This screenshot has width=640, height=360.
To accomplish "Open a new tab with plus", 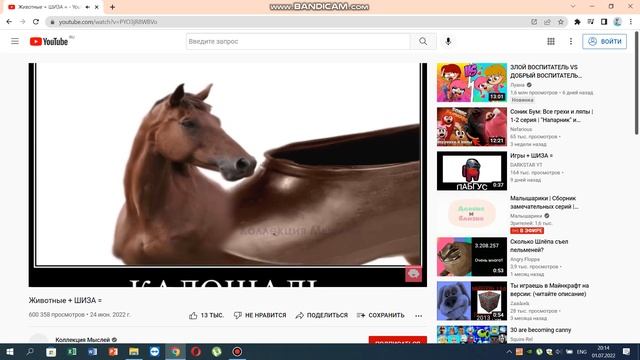I will [x=112, y=7].
